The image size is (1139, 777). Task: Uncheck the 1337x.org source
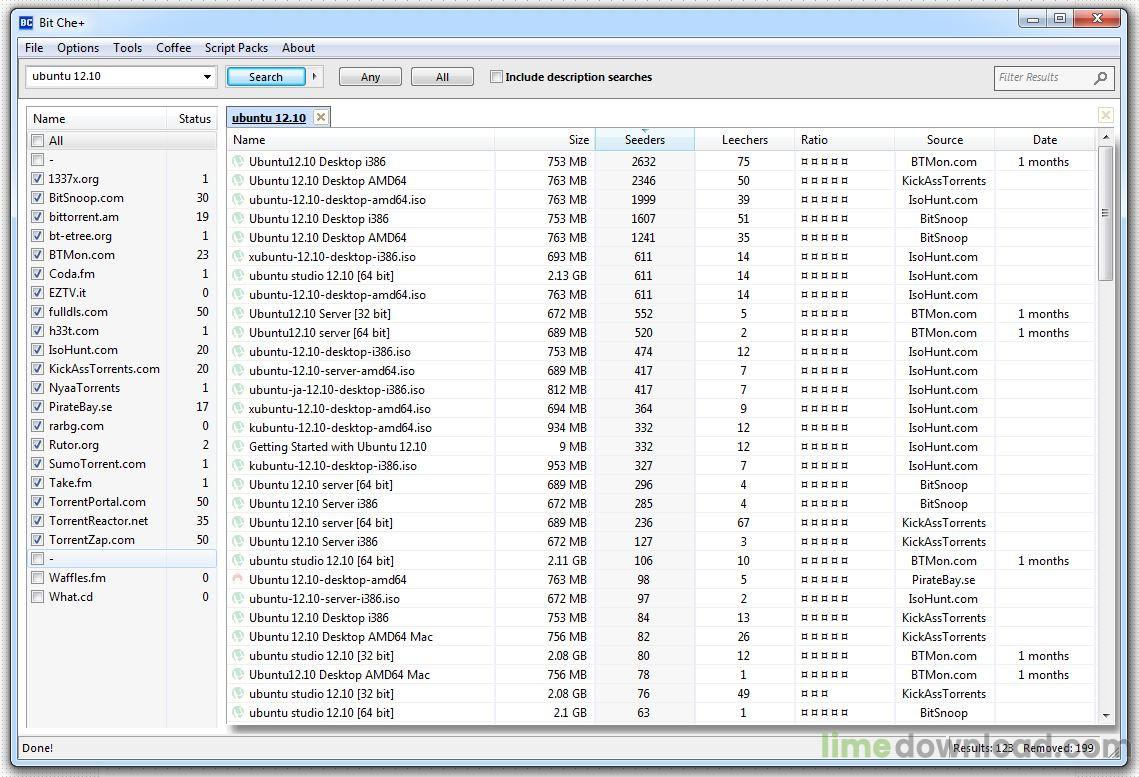(x=38, y=179)
